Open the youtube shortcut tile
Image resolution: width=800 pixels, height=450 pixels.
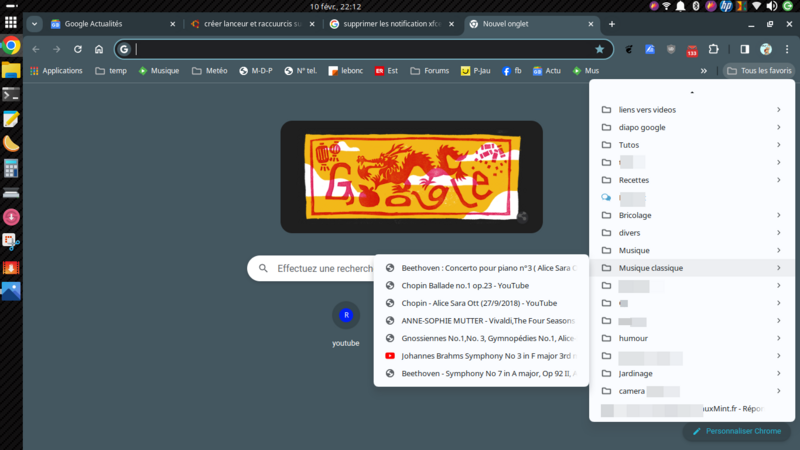point(346,323)
